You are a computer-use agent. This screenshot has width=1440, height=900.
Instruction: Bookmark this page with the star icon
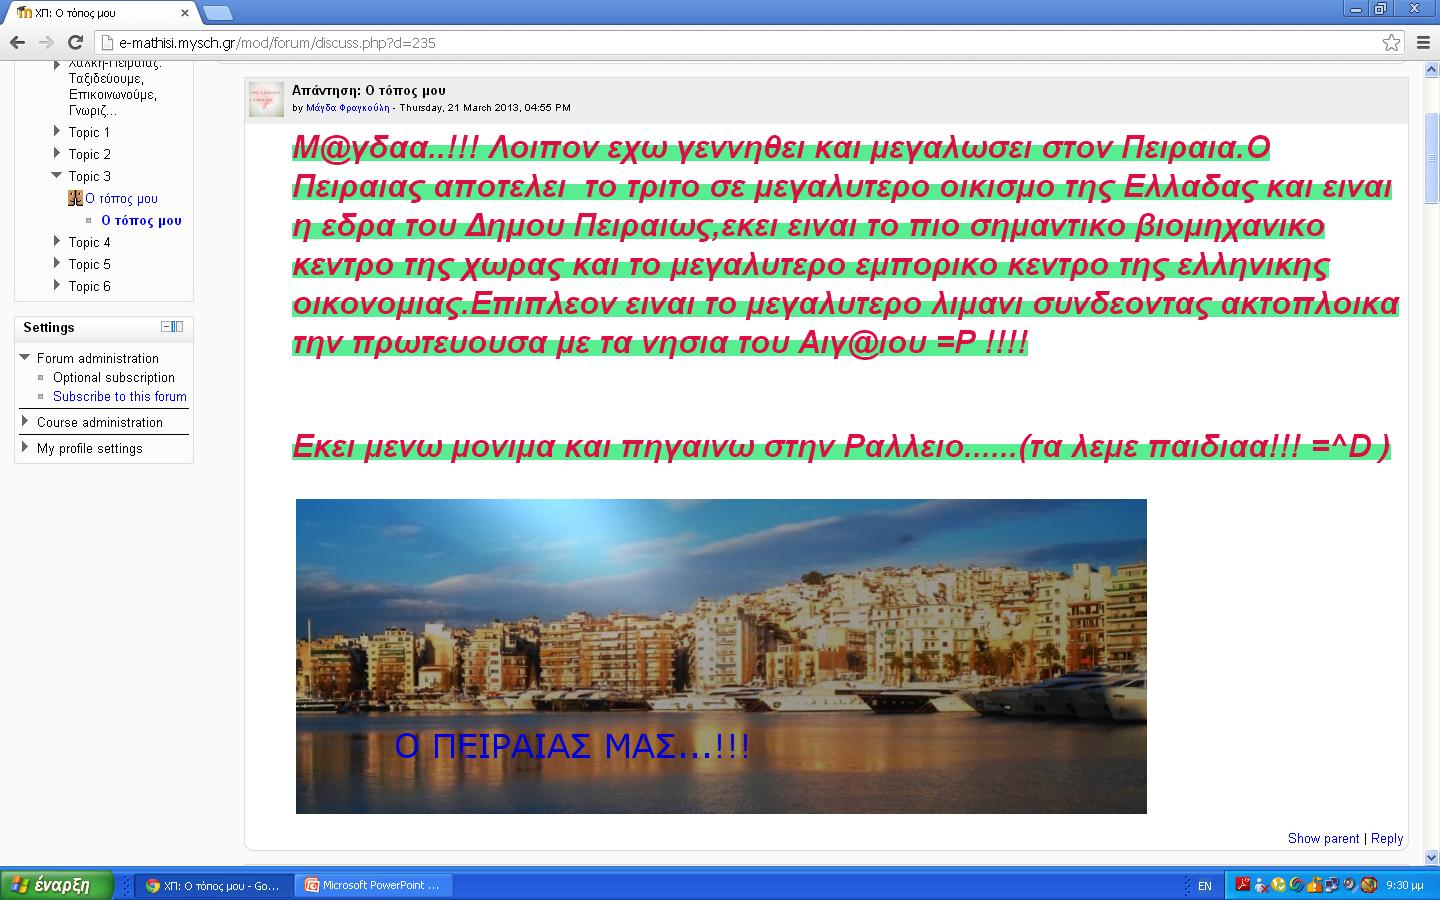1392,42
